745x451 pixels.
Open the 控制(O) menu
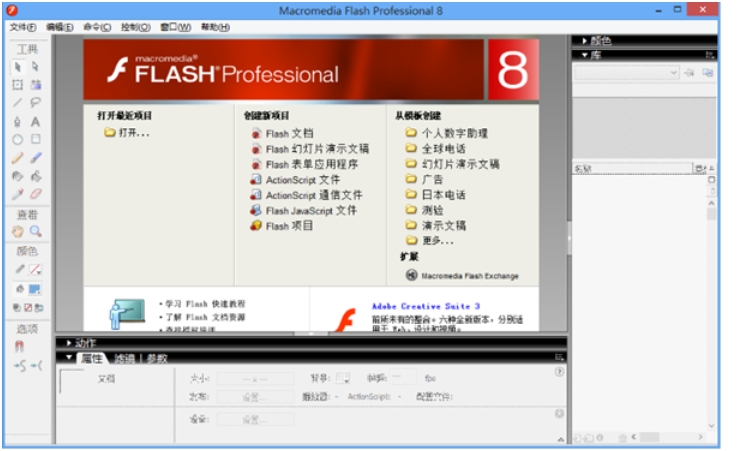[x=135, y=27]
